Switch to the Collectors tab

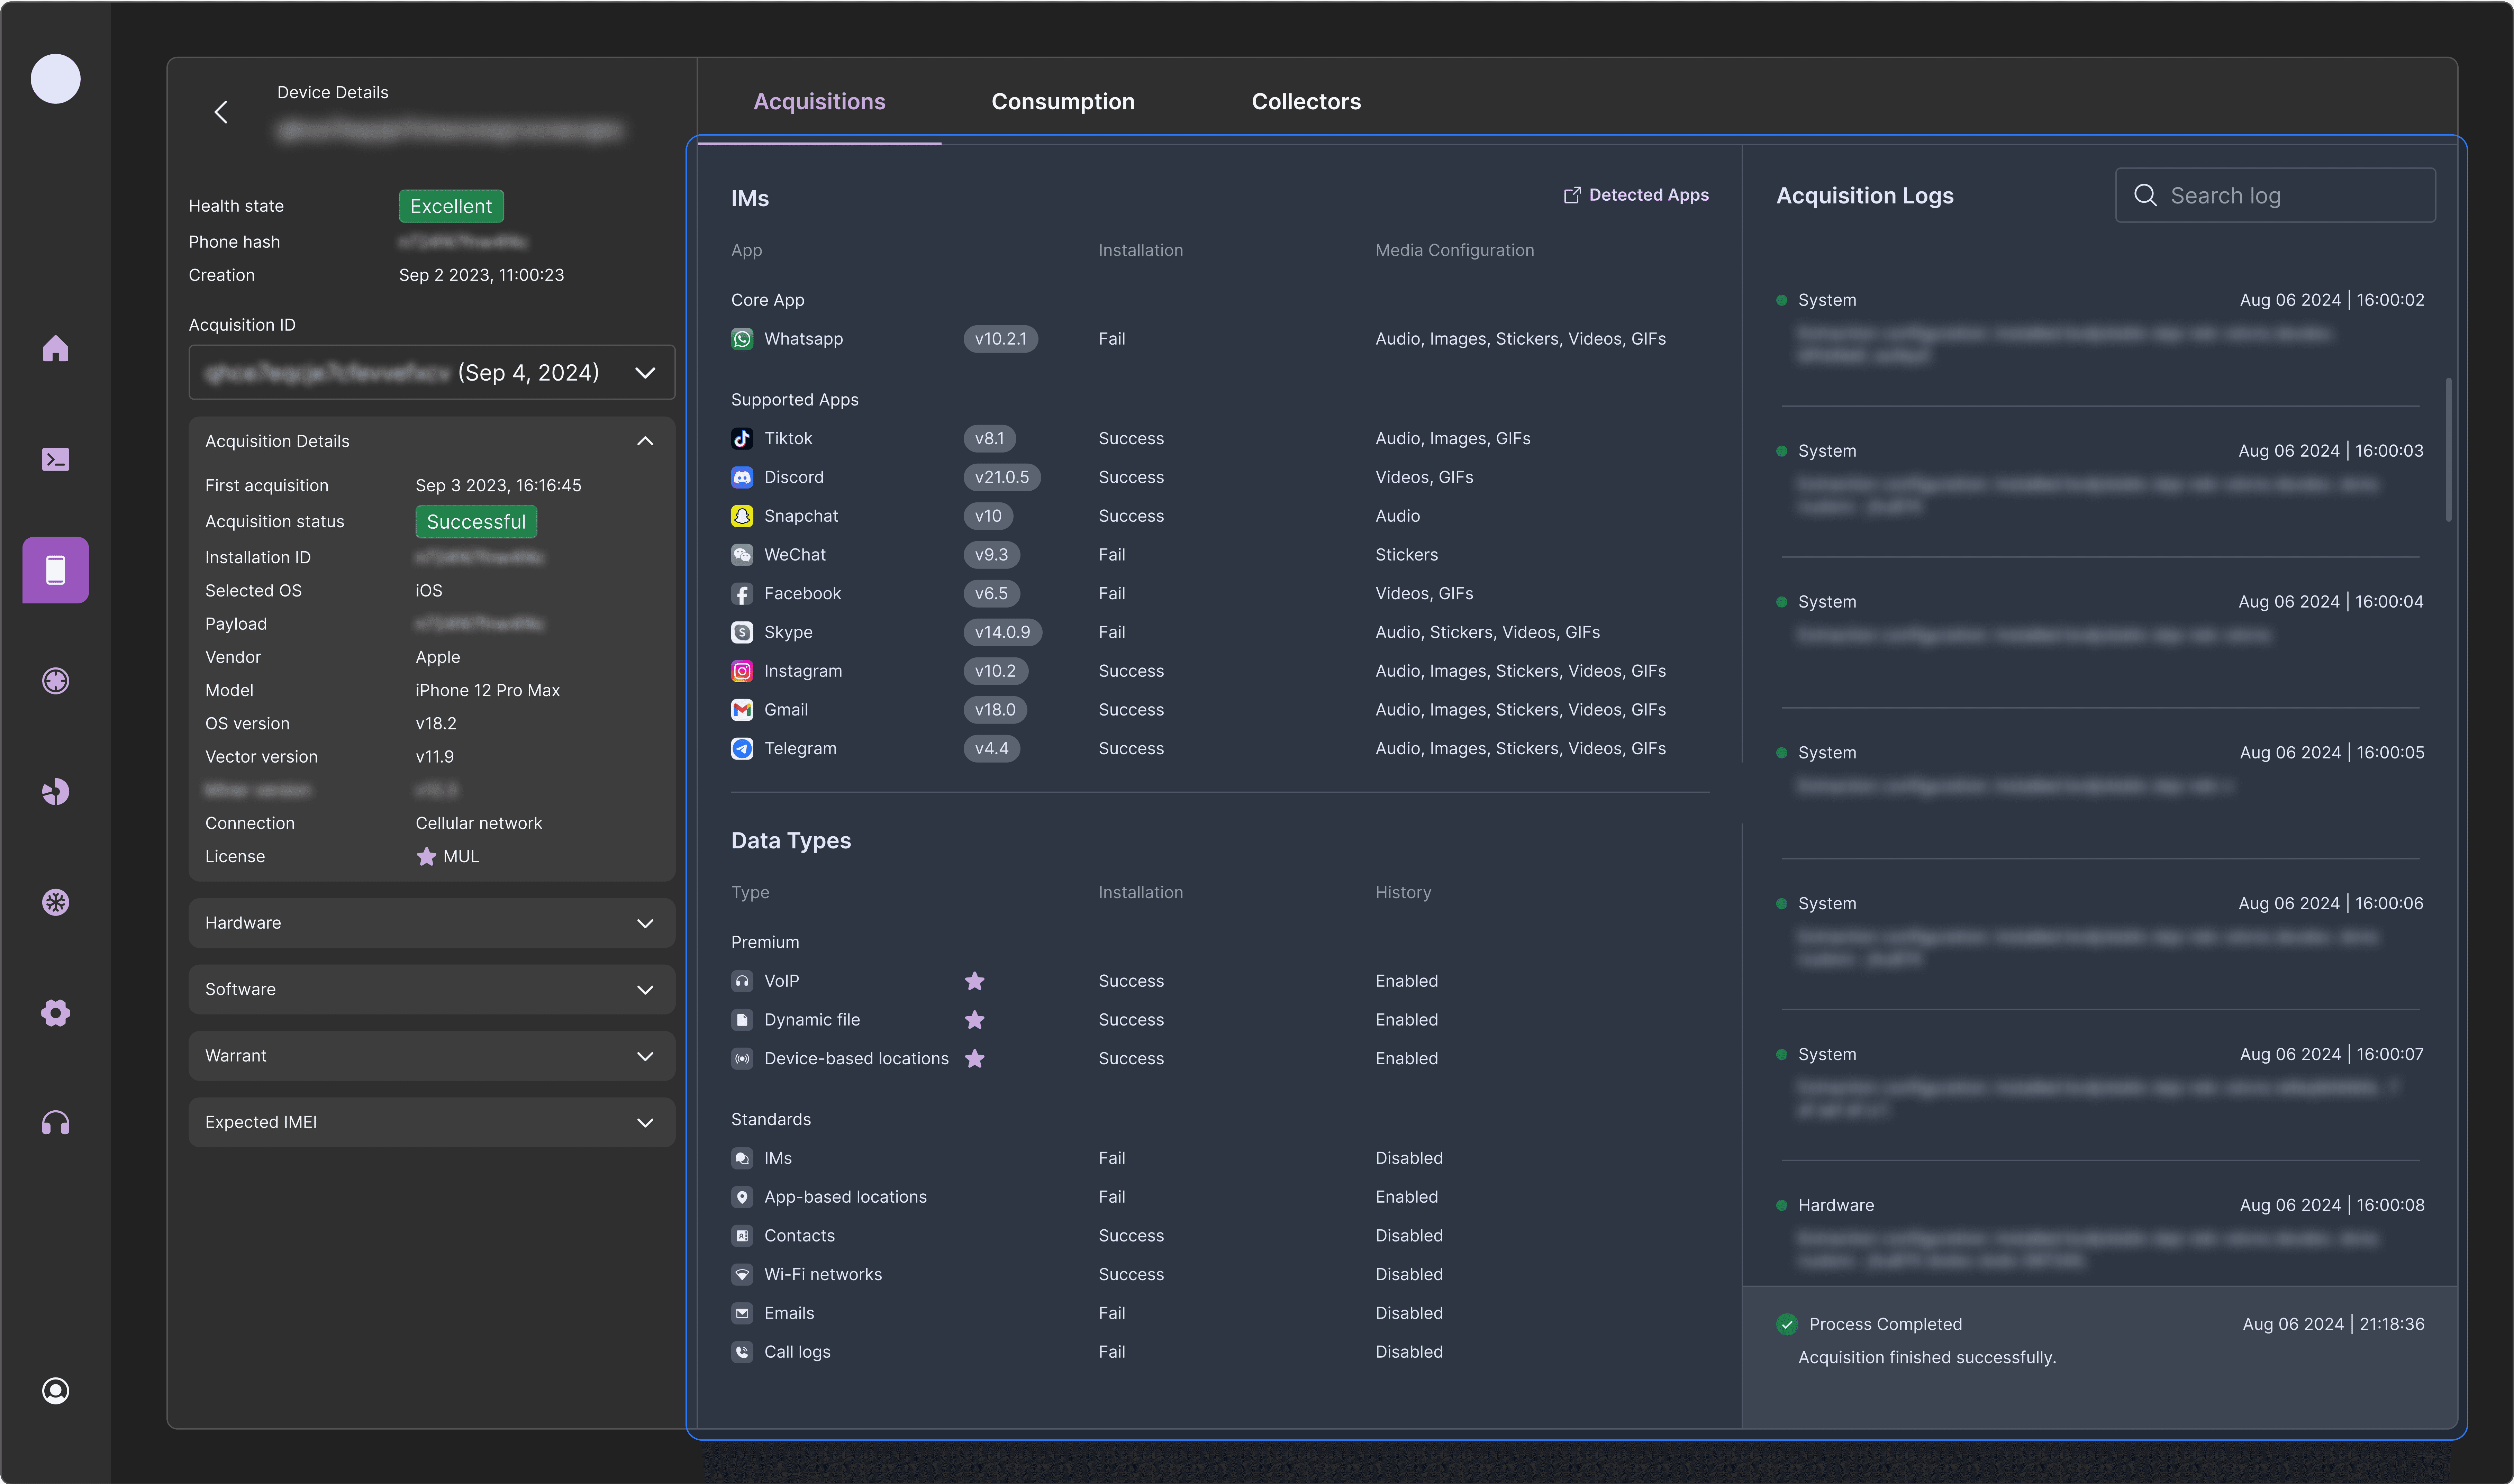1306,102
